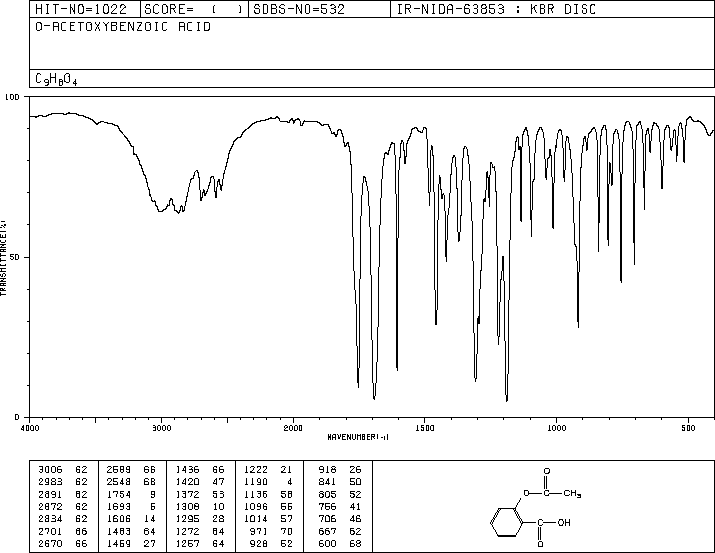Click the CH3 group in the structure diagram
Screen dimensions: 715x553
point(572,493)
